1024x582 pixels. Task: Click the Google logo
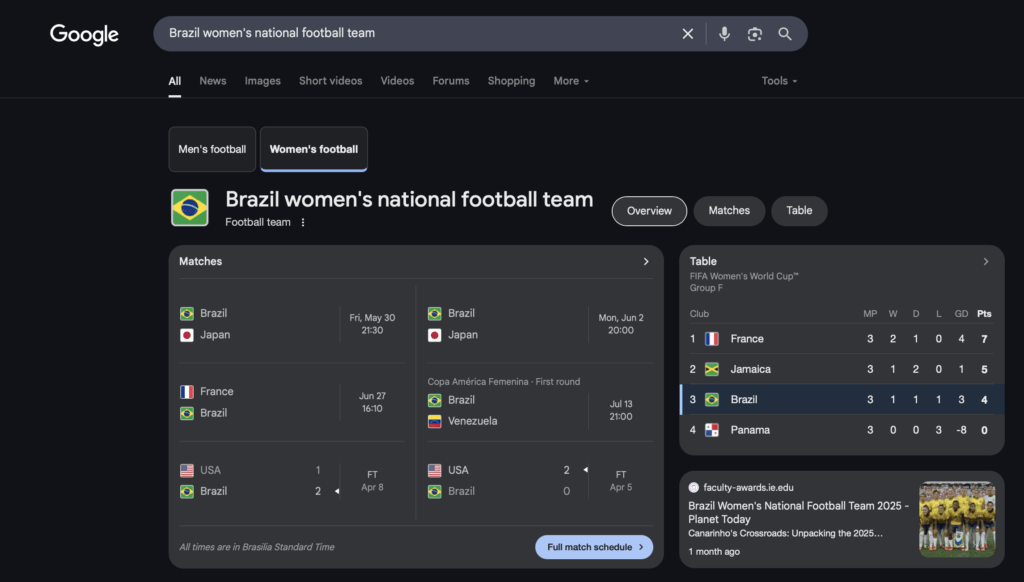(x=84, y=34)
